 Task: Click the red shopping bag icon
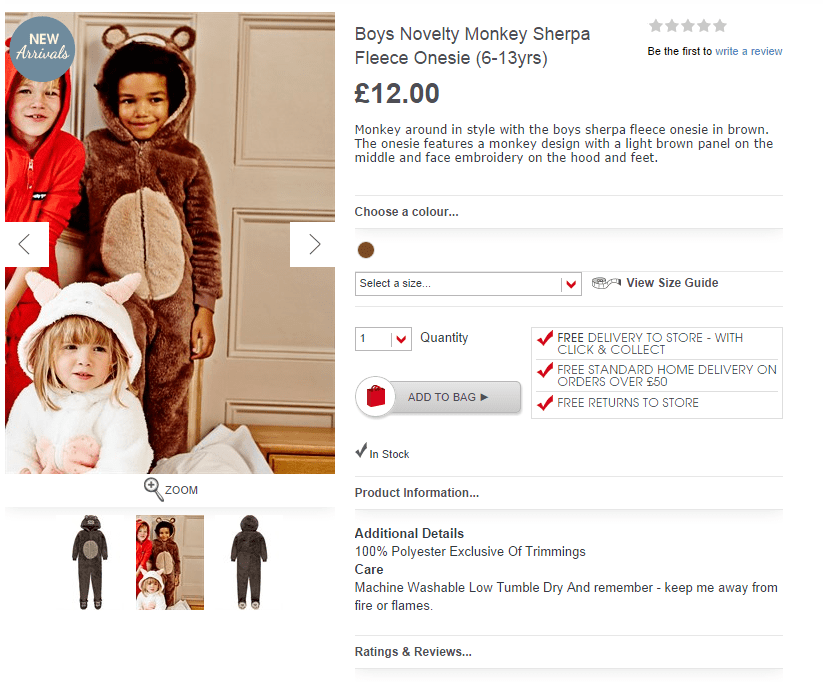[377, 397]
